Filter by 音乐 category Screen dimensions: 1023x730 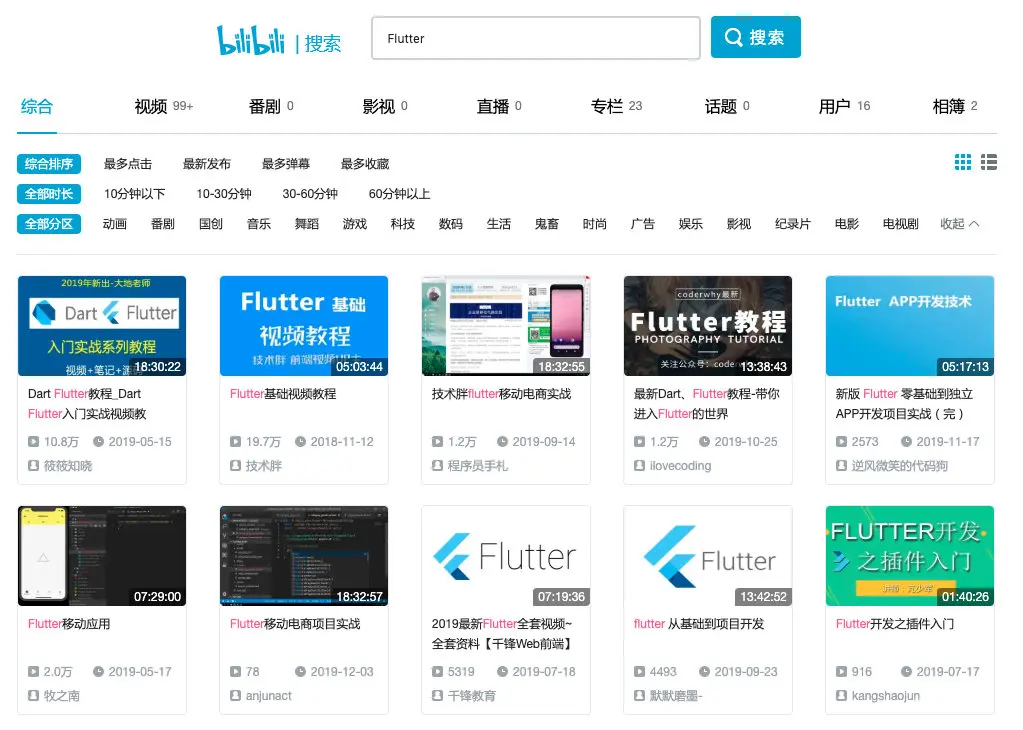(259, 224)
